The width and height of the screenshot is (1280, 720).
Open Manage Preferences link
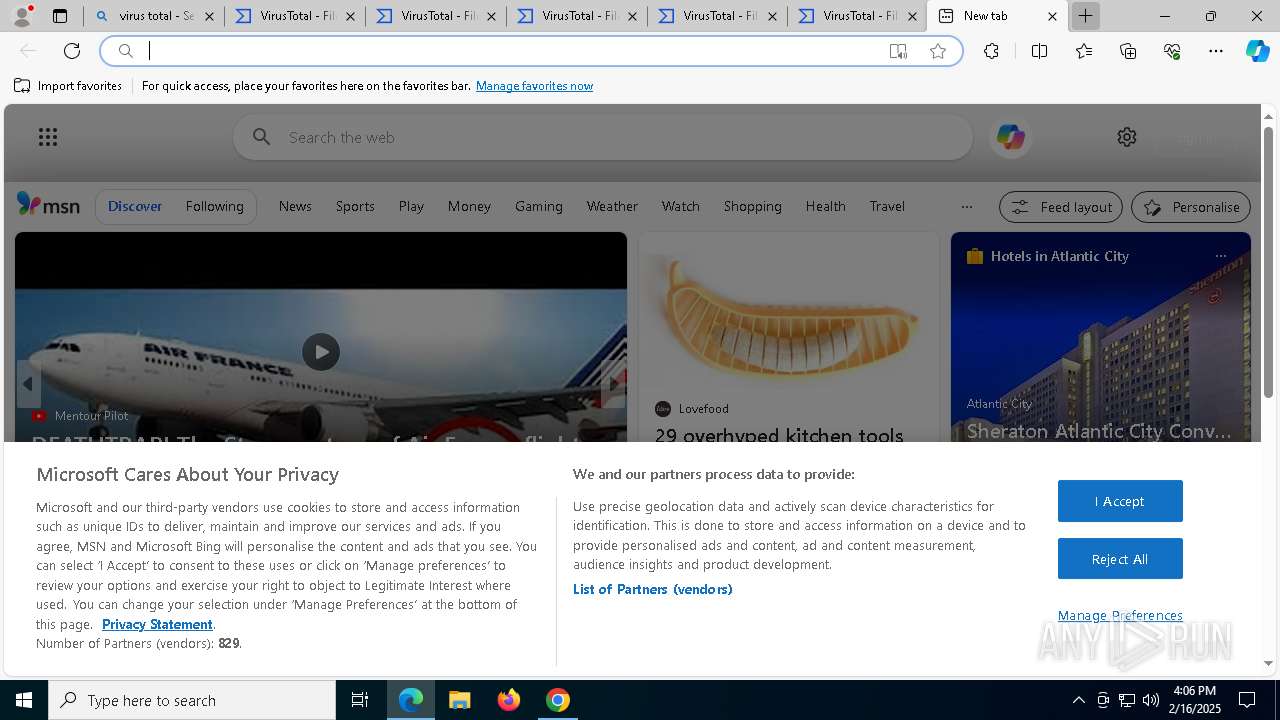click(1120, 615)
